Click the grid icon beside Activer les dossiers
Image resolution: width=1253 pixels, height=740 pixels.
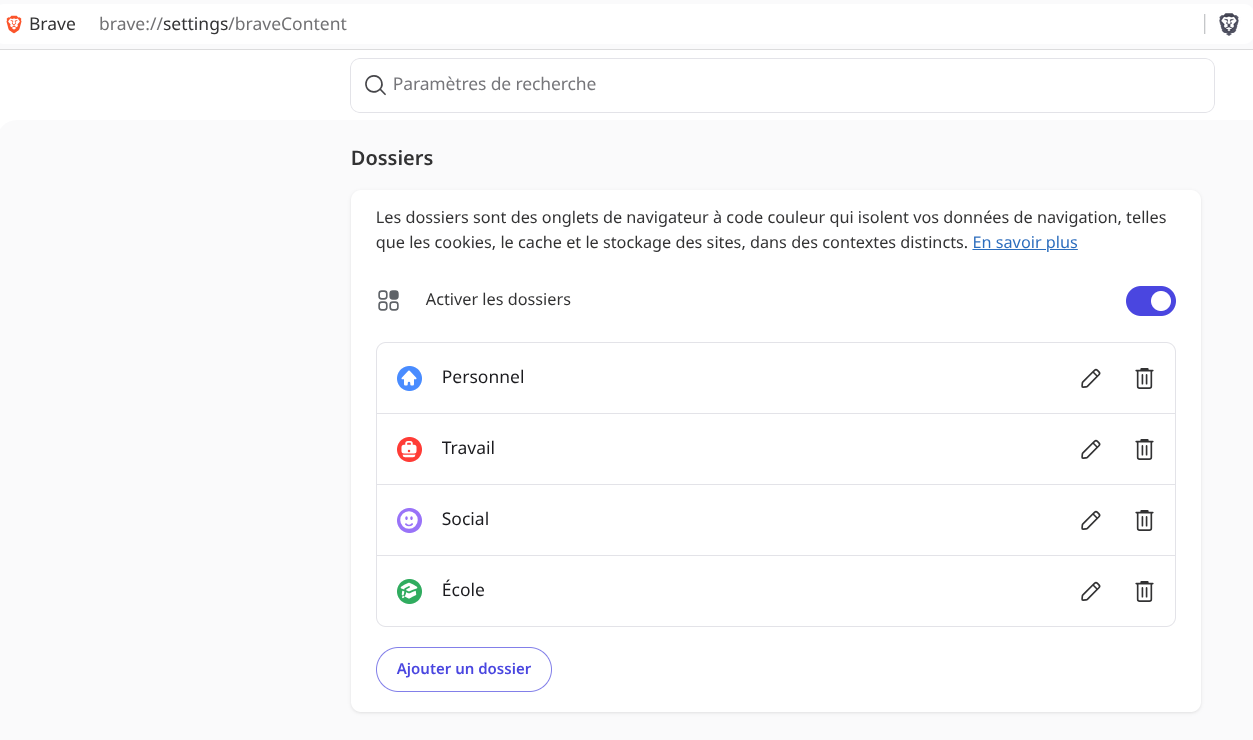pyautogui.click(x=388, y=300)
